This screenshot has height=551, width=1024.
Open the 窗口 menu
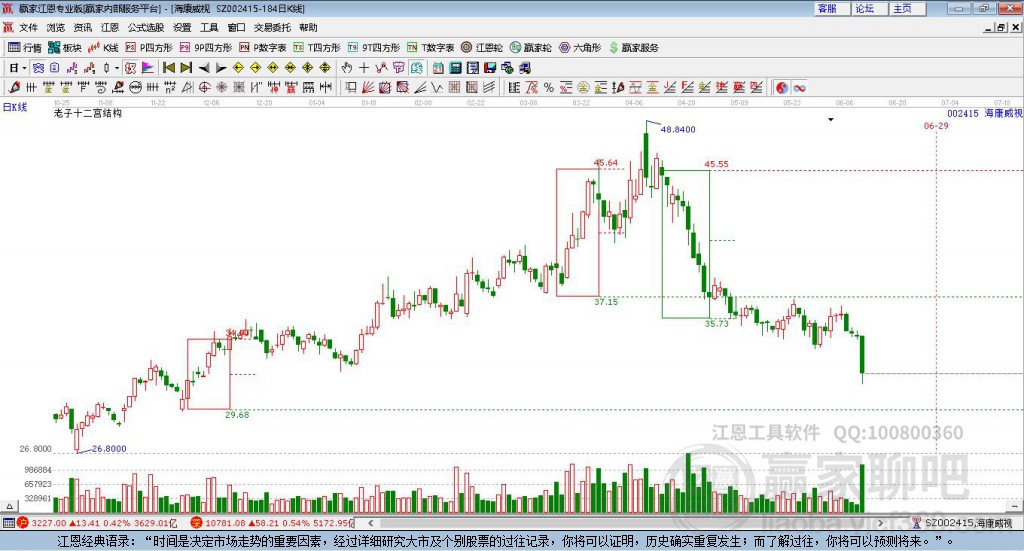(236, 27)
